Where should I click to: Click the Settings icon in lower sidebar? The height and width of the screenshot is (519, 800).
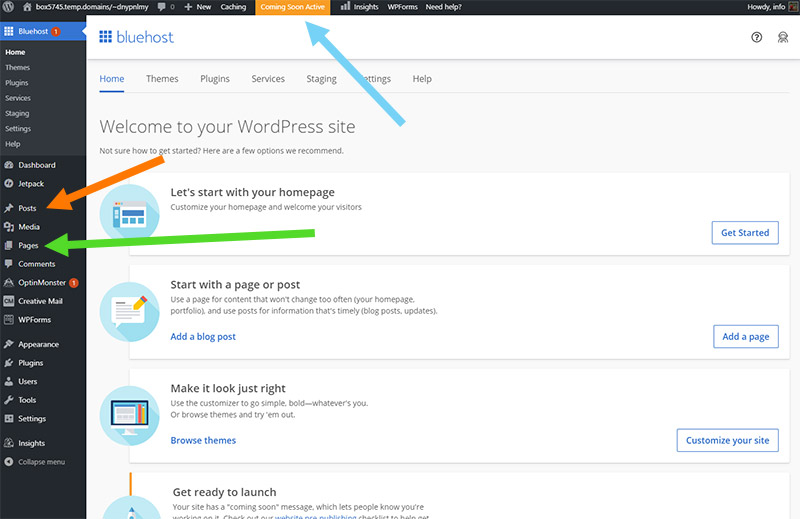[9, 418]
